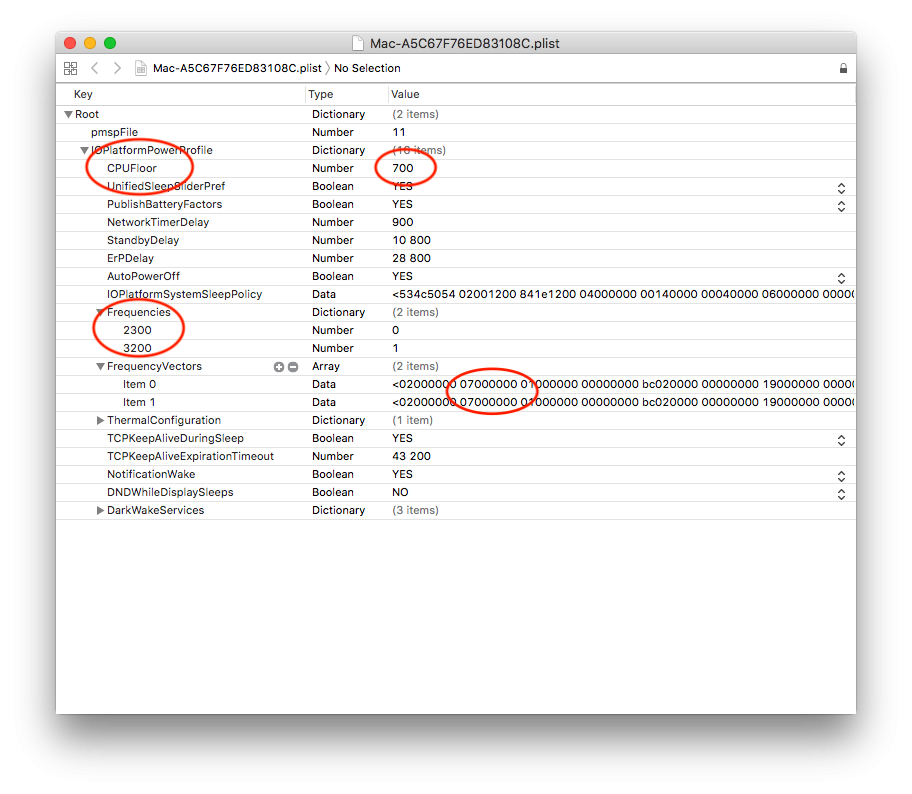Viewport: 912px width, 794px height.
Task: Collapse the FrequencyVectors array
Action: 100,367
